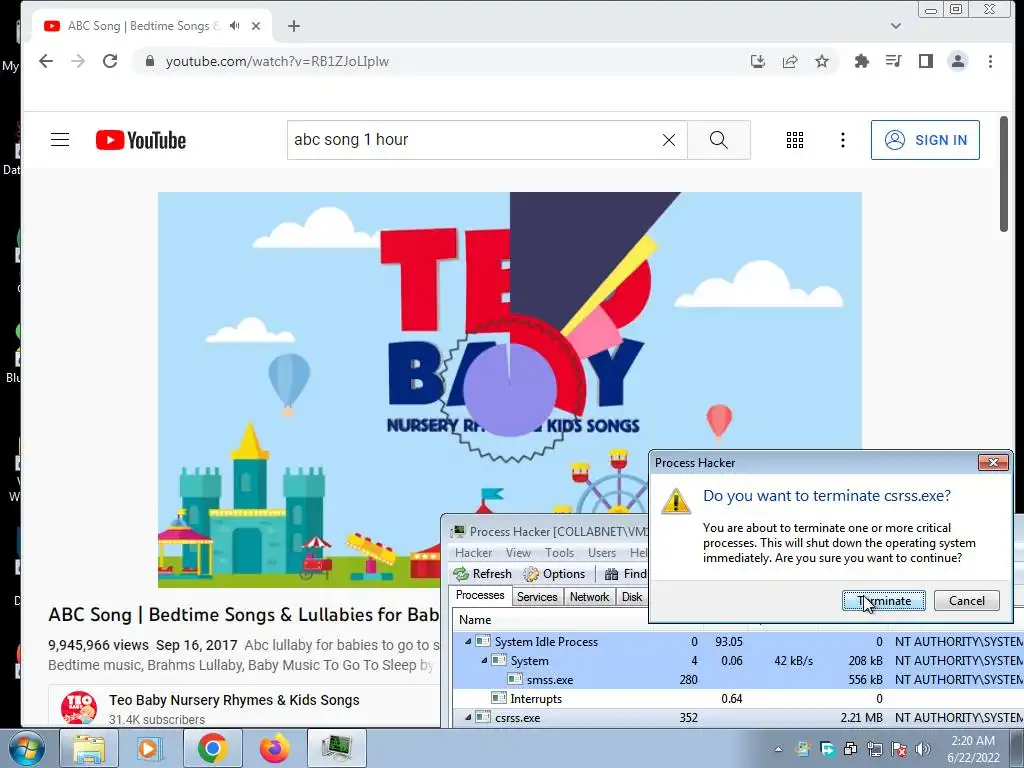Open YouTube guide hamburger menu
Screen dimensions: 1024x768
pos(60,140)
